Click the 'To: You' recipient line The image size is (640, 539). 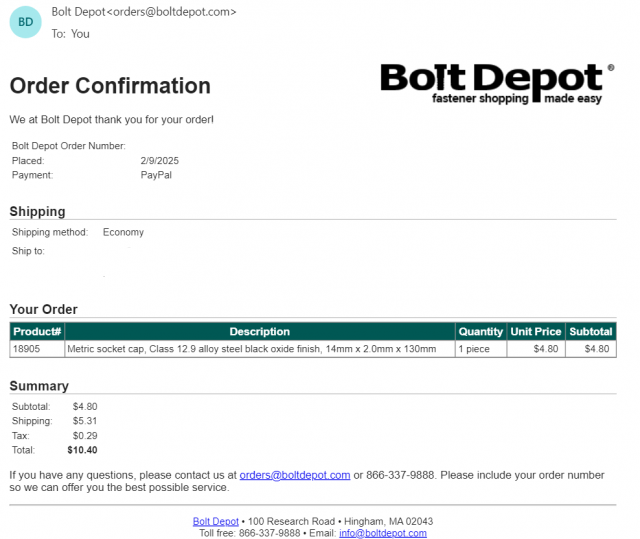[x=71, y=34]
